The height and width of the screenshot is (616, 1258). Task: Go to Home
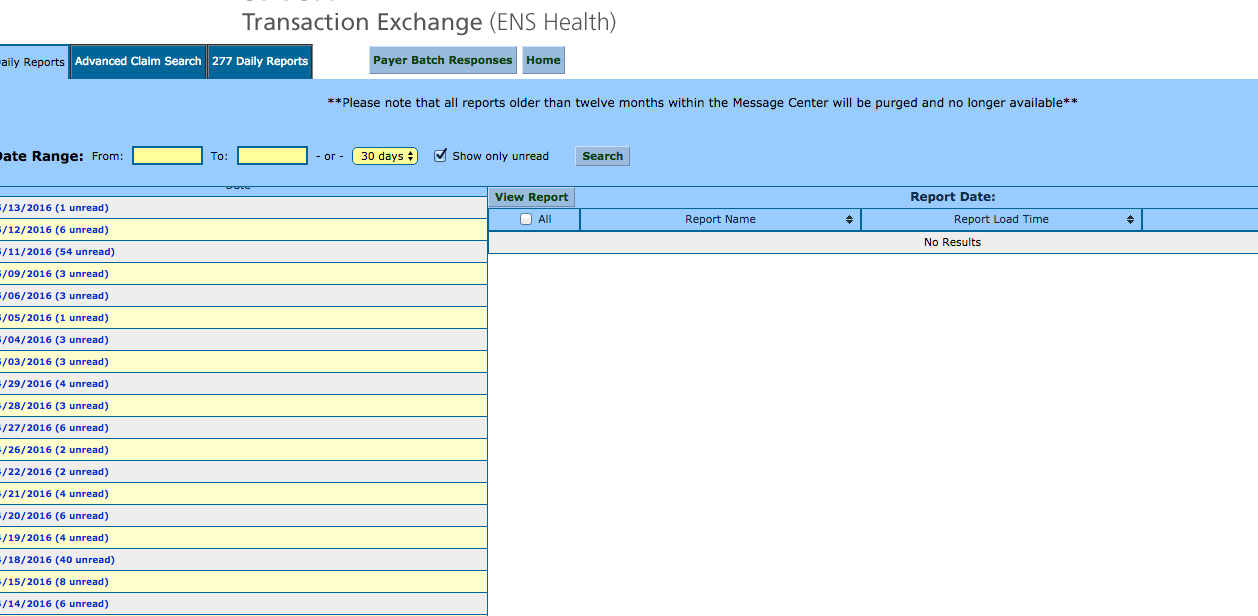(x=543, y=60)
